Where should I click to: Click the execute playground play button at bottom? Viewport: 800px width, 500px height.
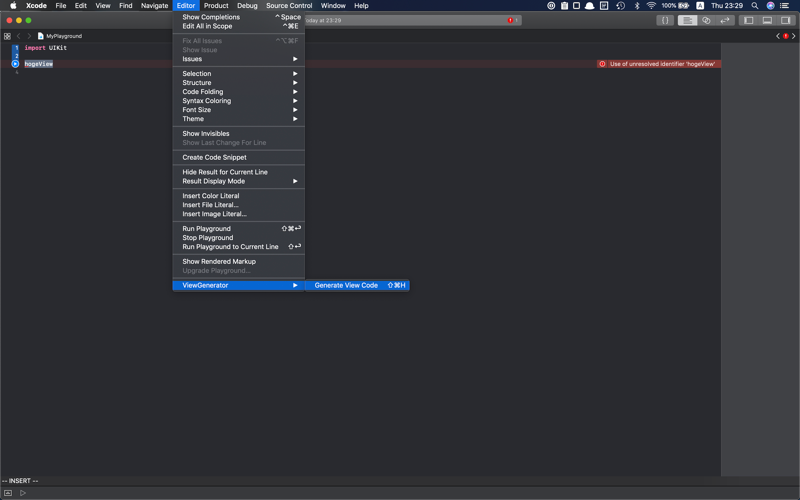click(x=23, y=493)
